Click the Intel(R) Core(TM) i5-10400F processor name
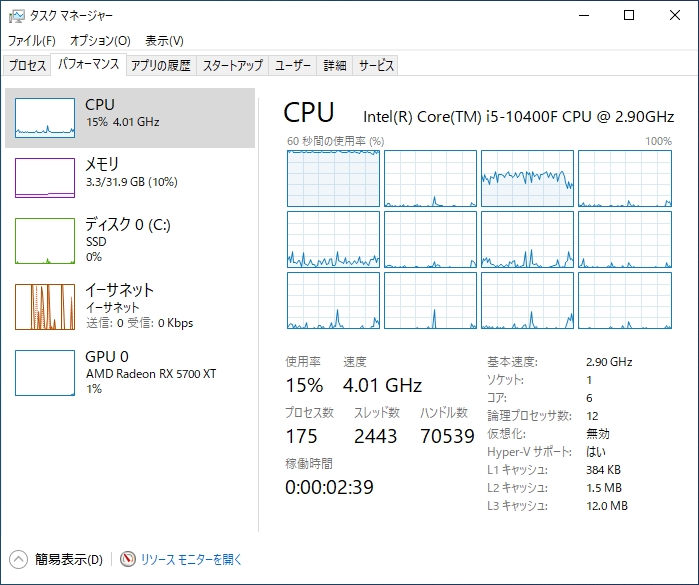The width and height of the screenshot is (699, 585). click(518, 117)
